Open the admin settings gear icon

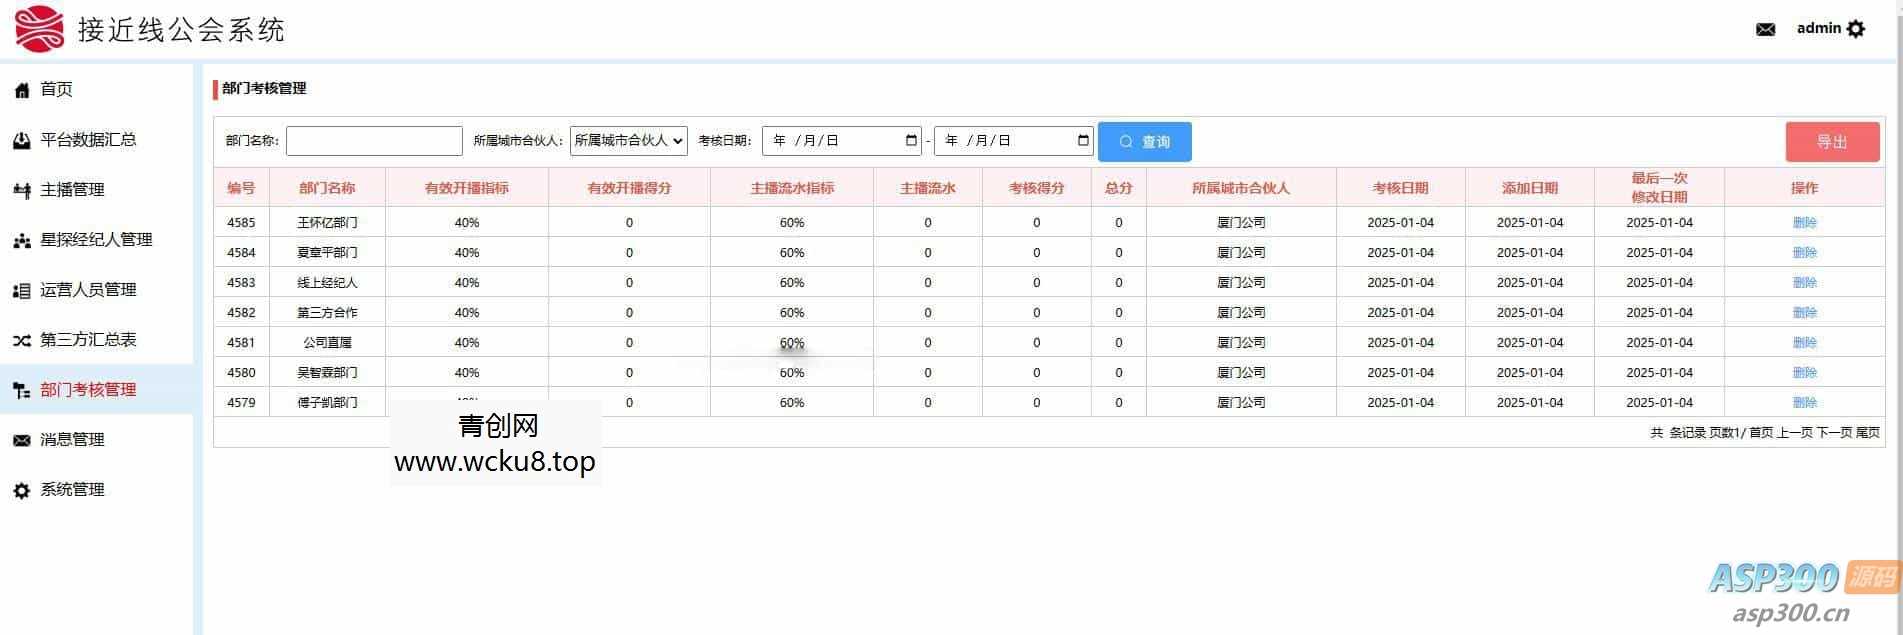click(1856, 29)
